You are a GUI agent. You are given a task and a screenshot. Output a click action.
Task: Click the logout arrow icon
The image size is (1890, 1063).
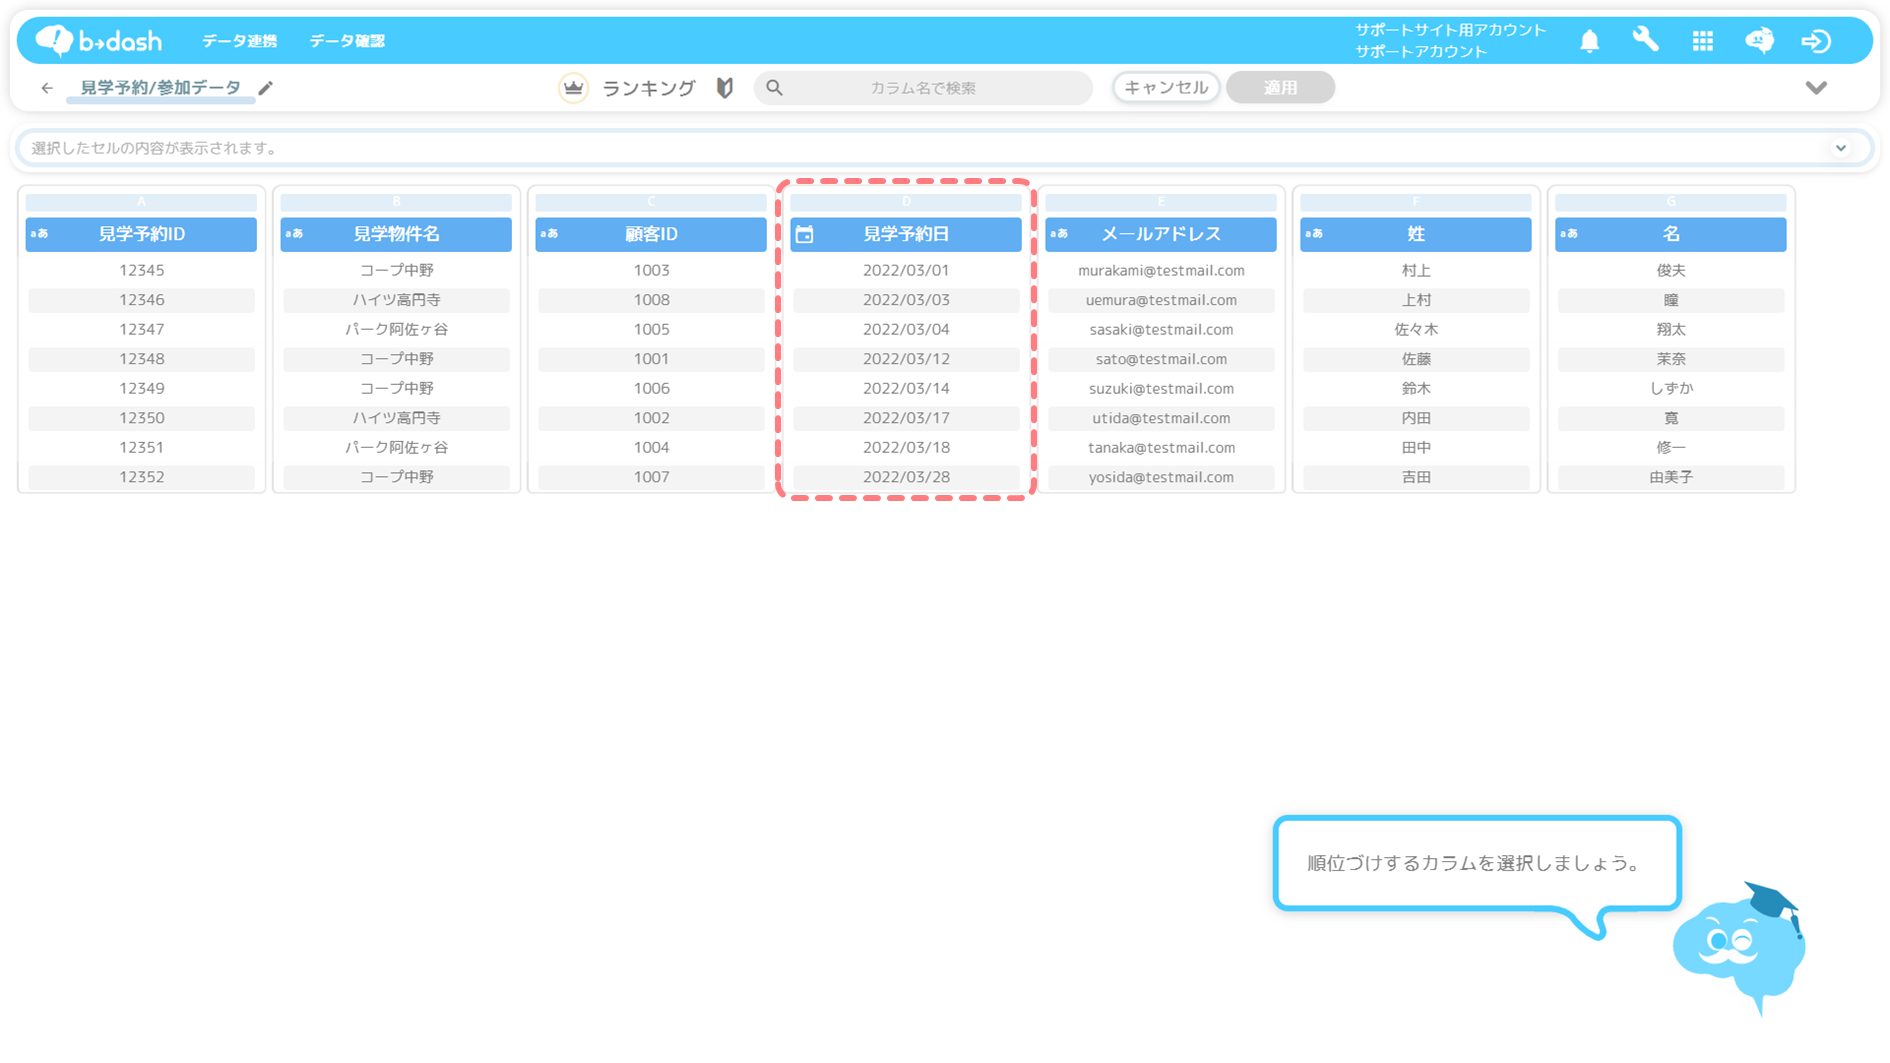tap(1816, 41)
